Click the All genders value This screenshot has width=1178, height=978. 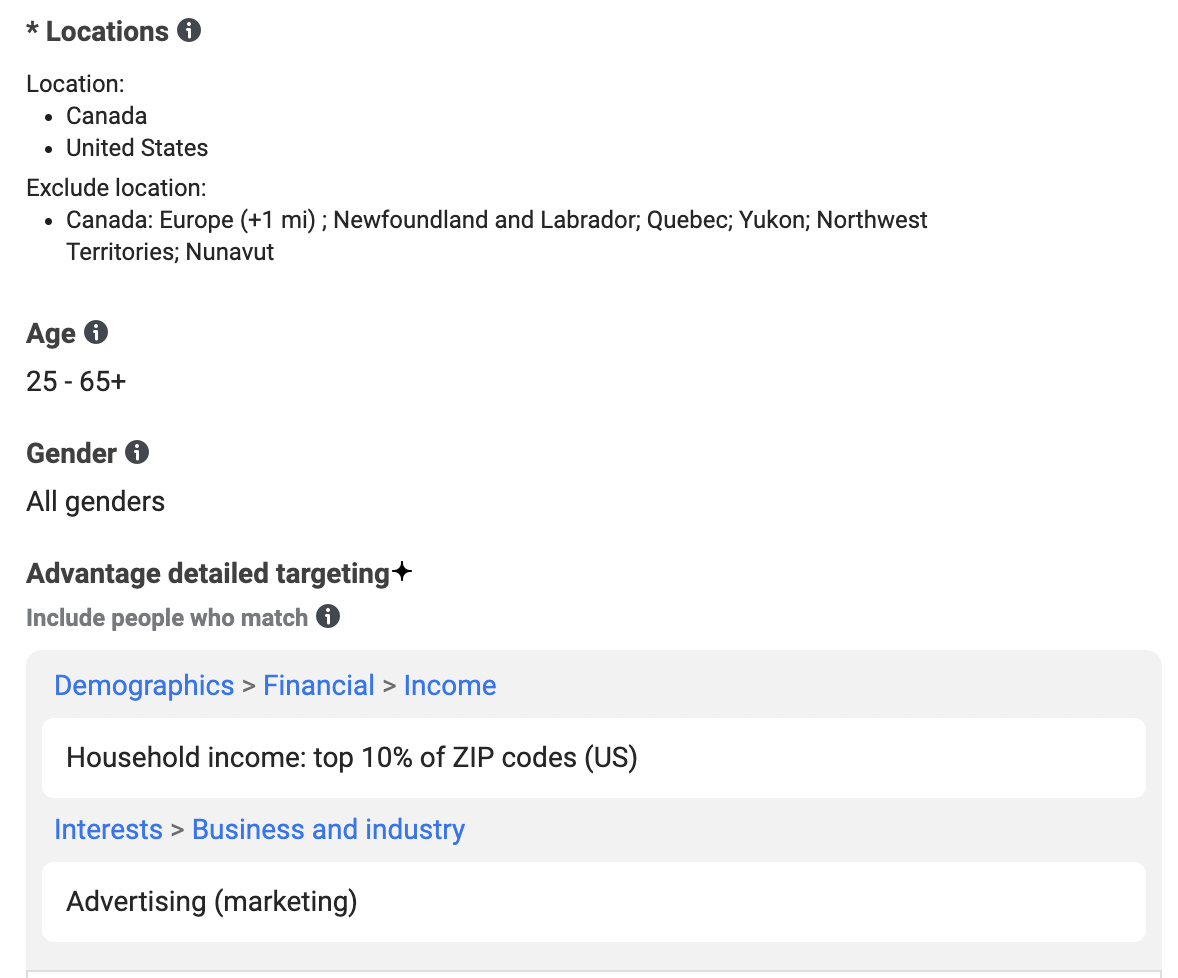95,502
